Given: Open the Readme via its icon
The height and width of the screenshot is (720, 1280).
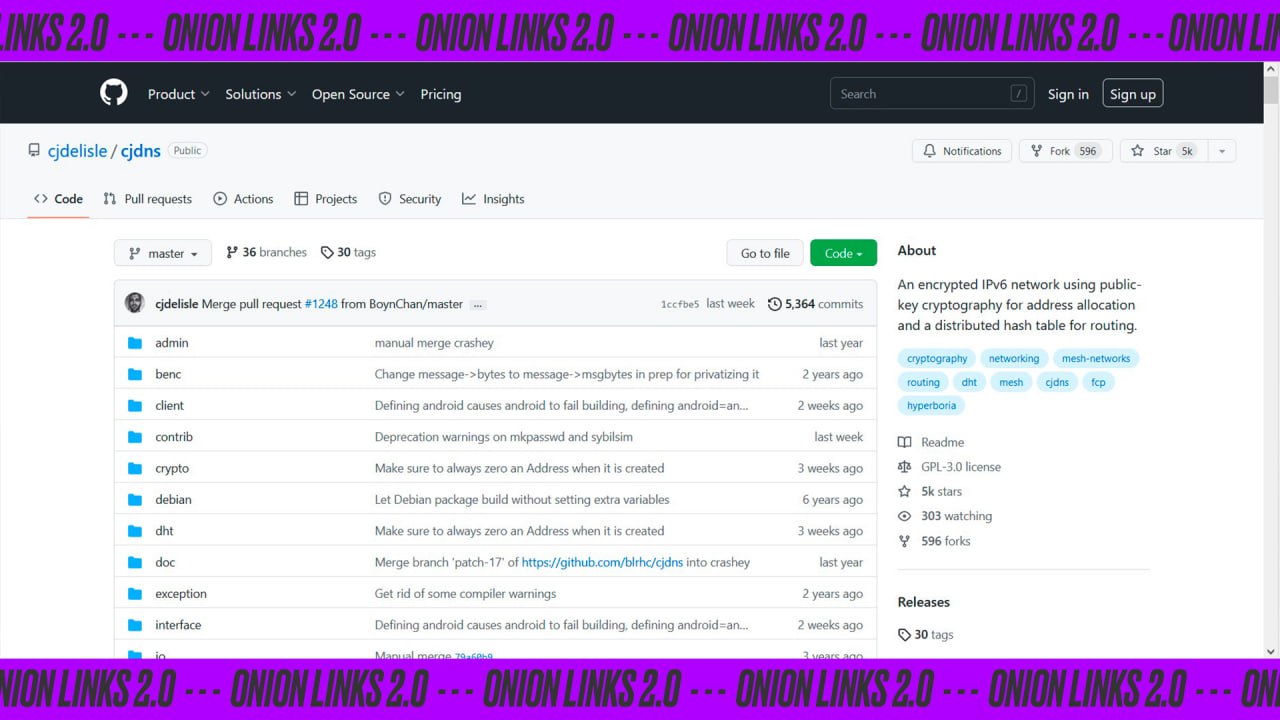Looking at the screenshot, I should (x=904, y=442).
